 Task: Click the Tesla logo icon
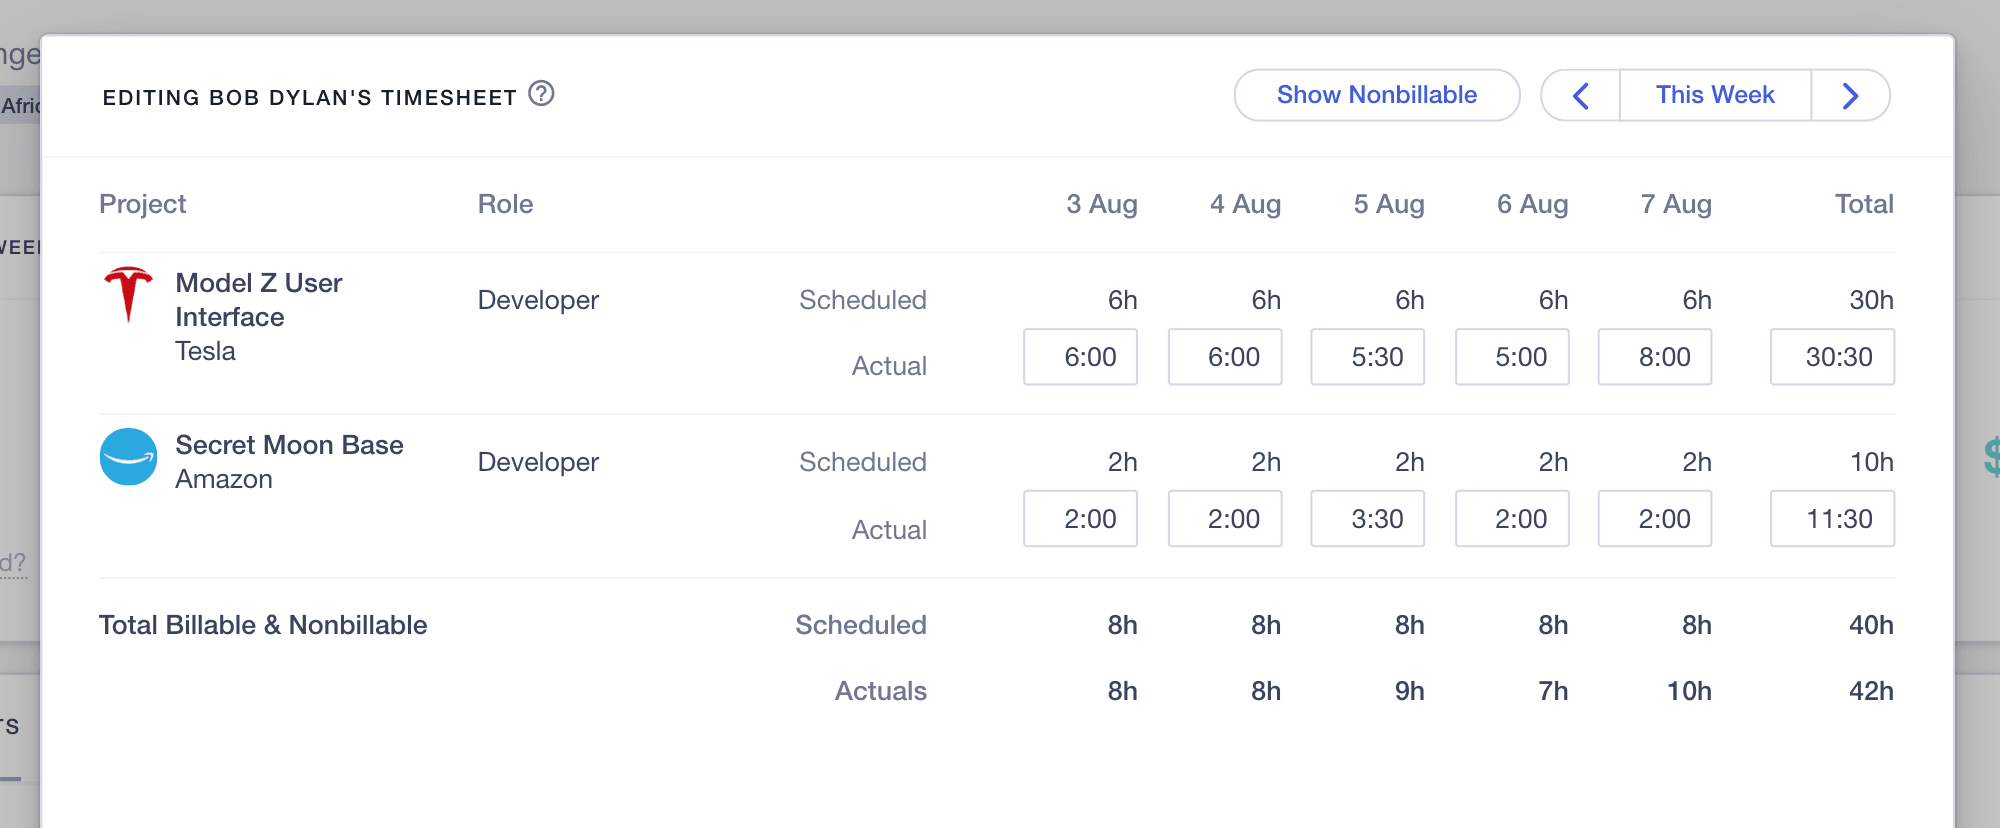(128, 293)
